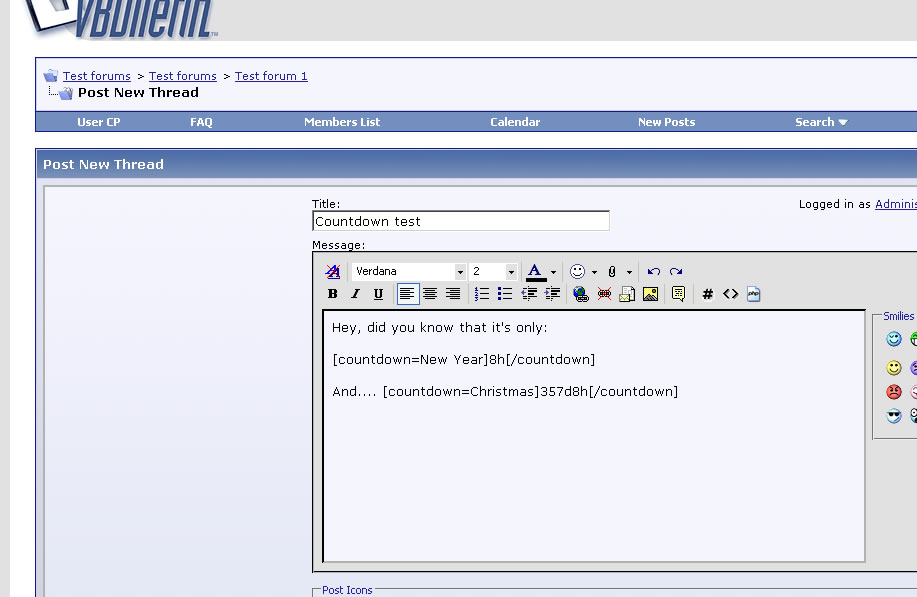
Task: Center align the message text
Action: pyautogui.click(x=430, y=294)
